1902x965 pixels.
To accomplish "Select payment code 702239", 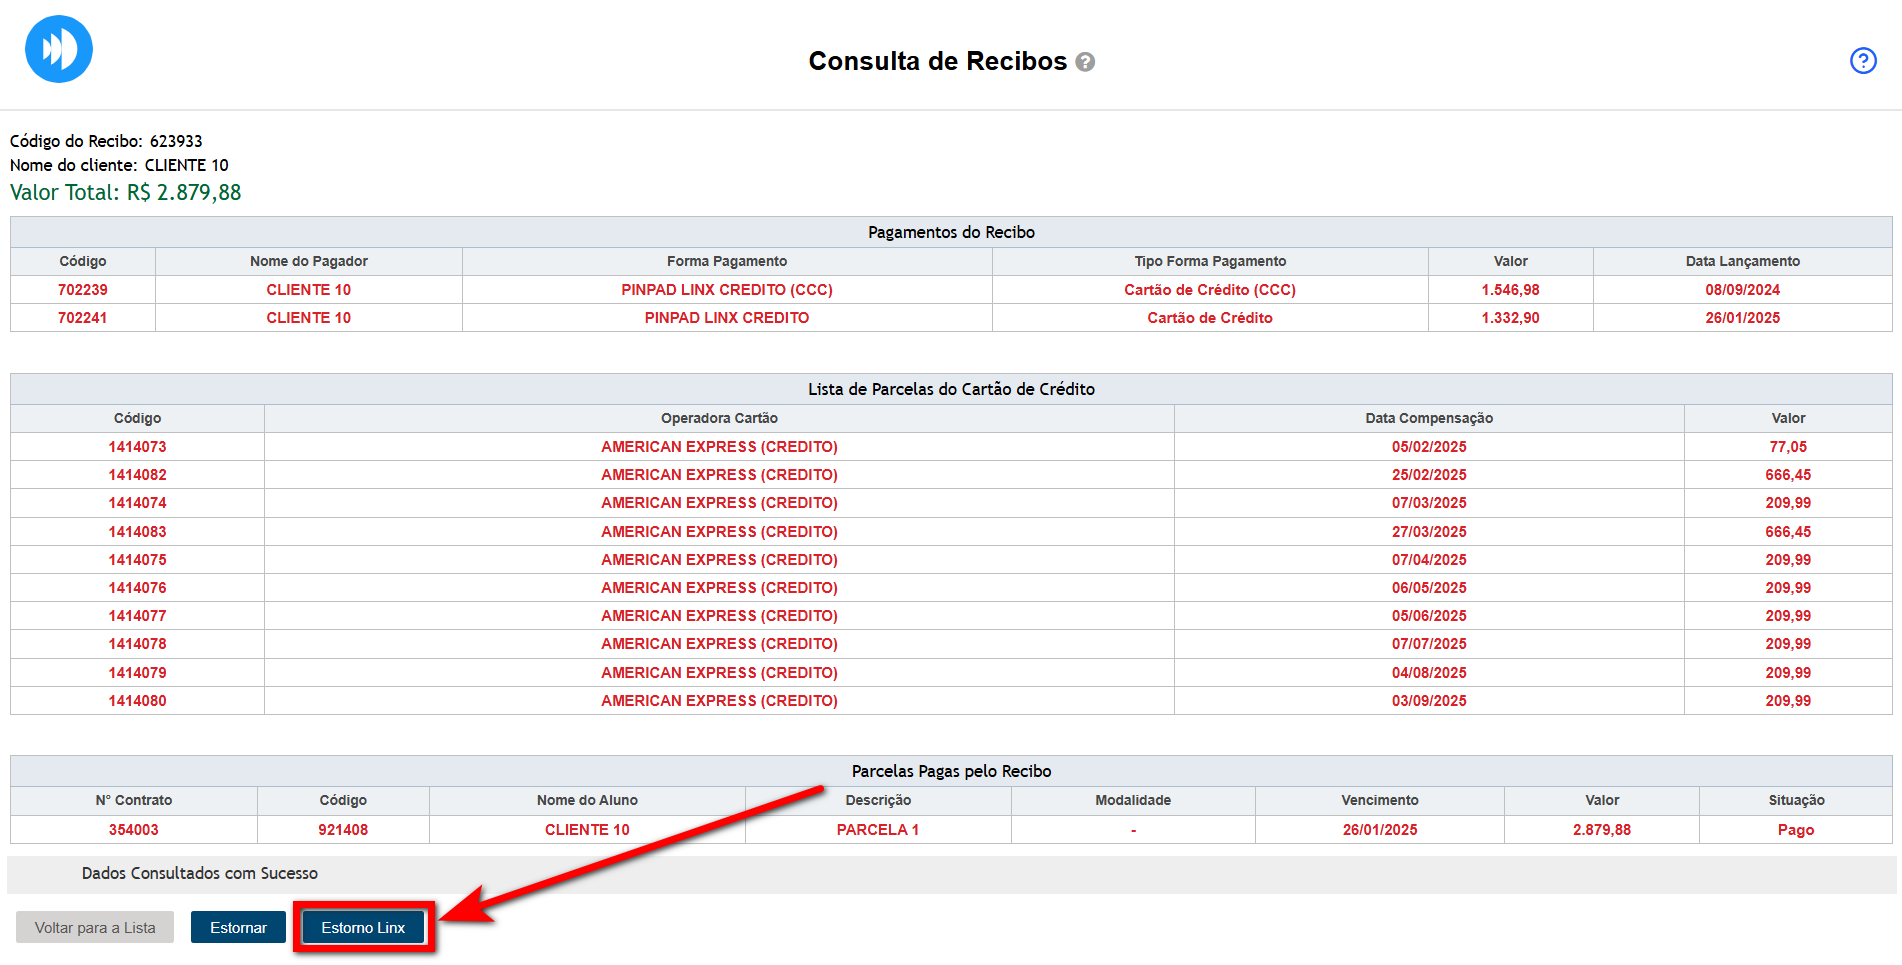I will click(x=83, y=290).
